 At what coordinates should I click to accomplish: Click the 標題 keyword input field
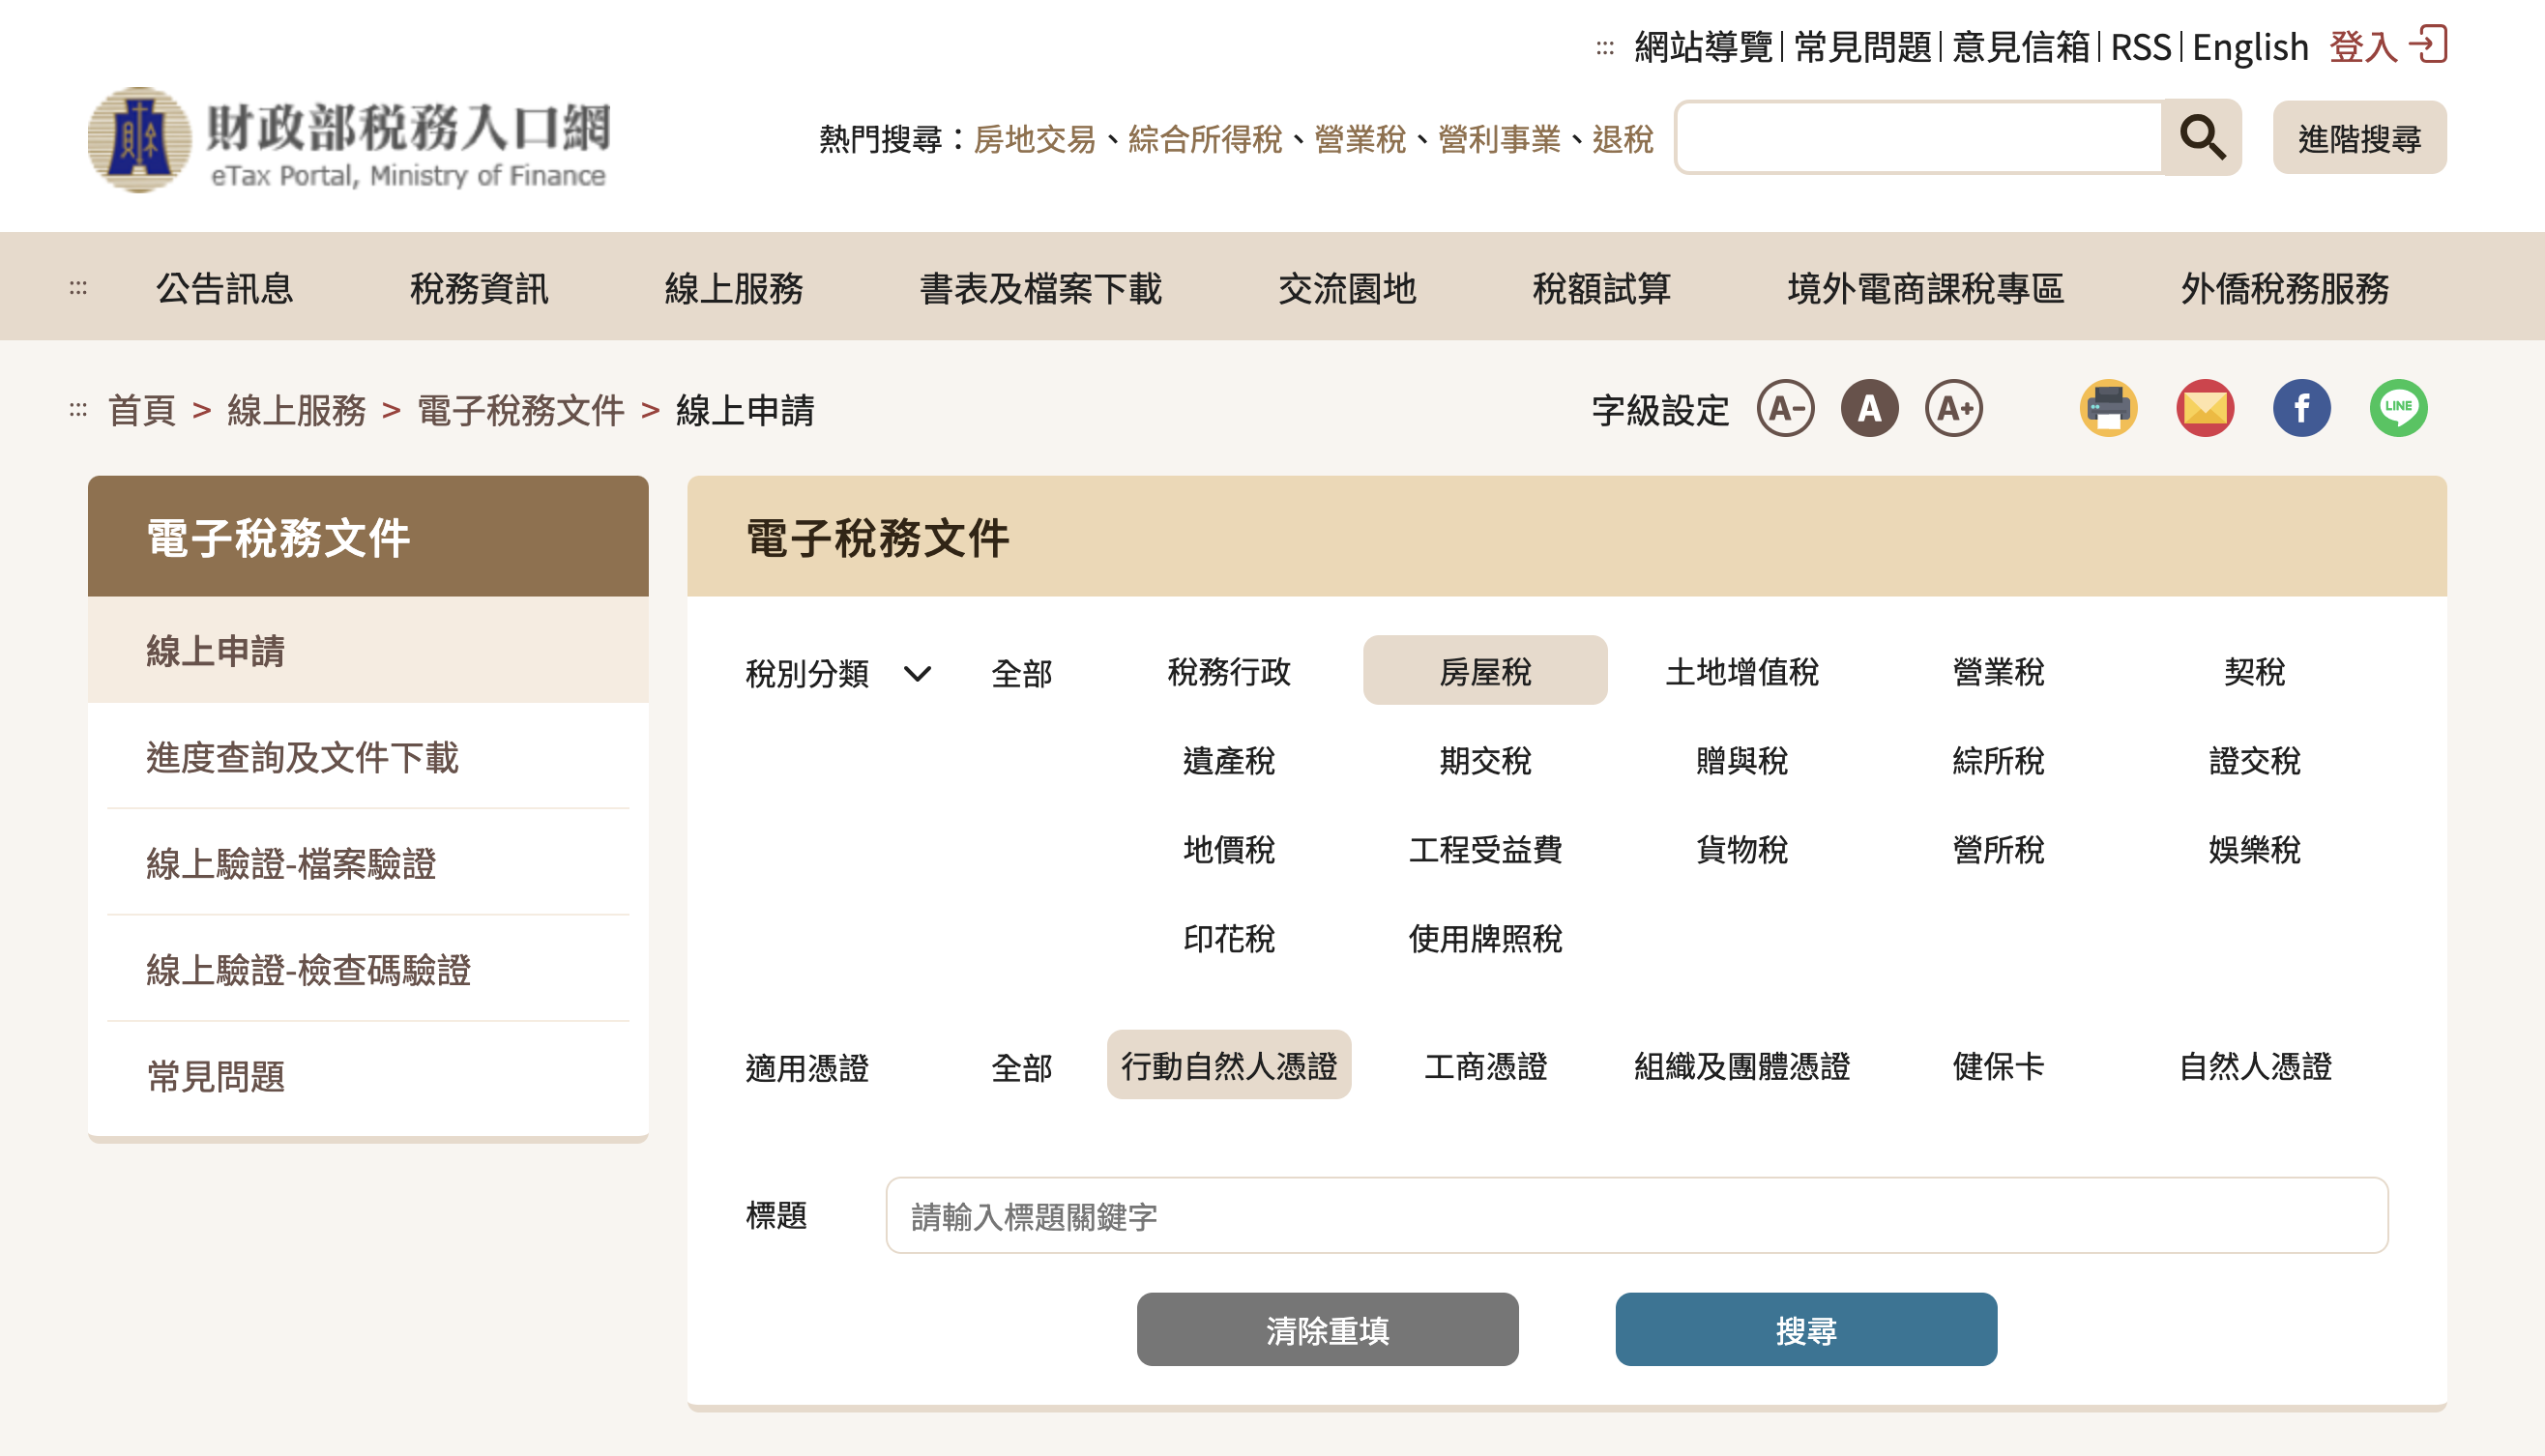[x=1636, y=1215]
